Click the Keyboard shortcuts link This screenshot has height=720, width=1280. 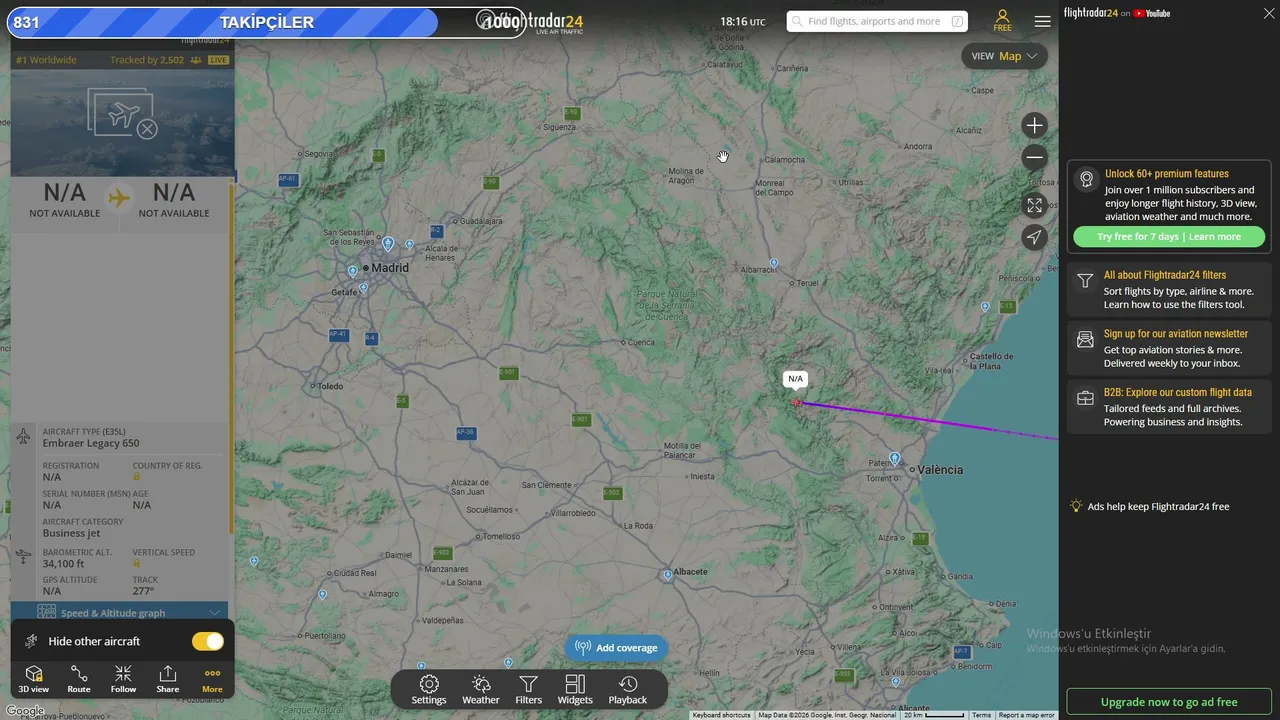(721, 715)
